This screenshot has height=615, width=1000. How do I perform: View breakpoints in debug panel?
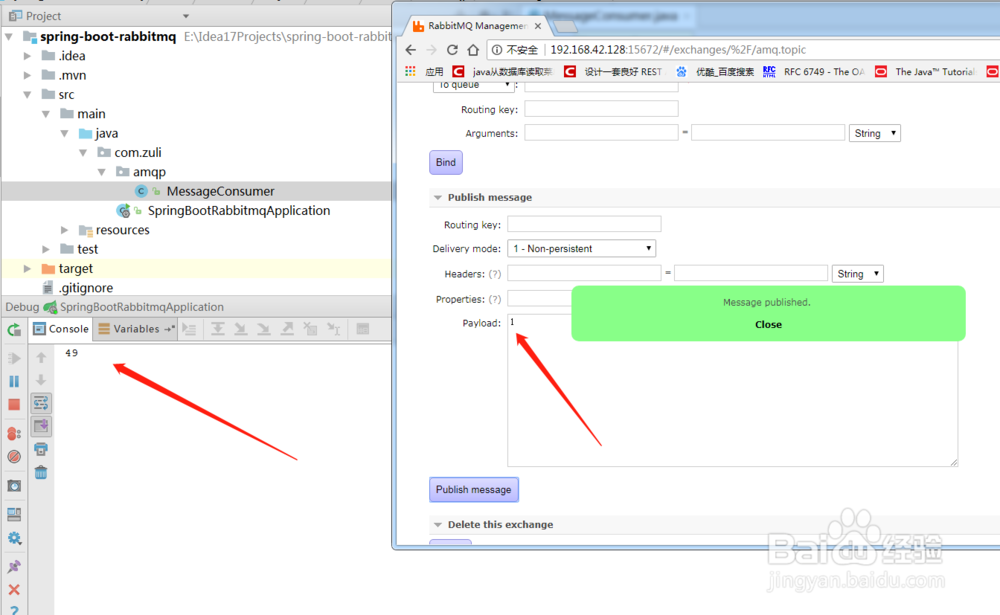pyautogui.click(x=14, y=433)
